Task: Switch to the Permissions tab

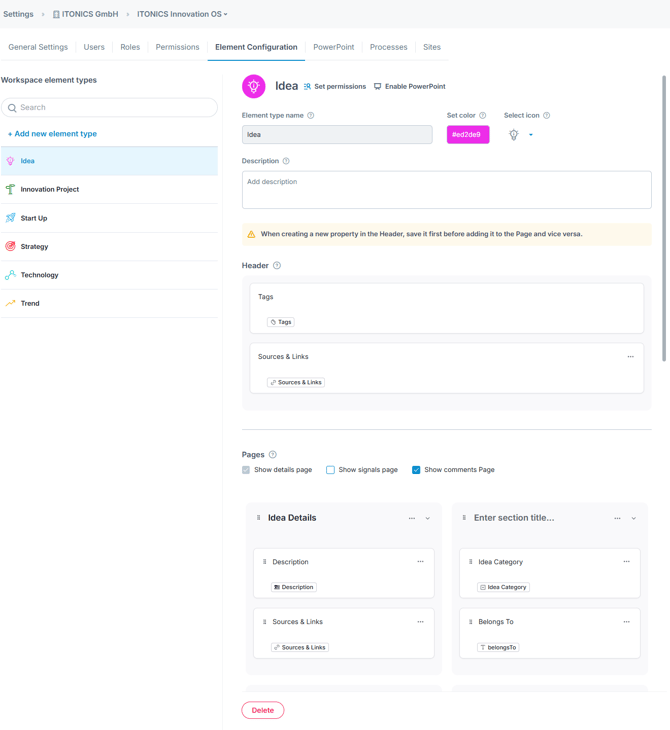Action: pyautogui.click(x=177, y=47)
